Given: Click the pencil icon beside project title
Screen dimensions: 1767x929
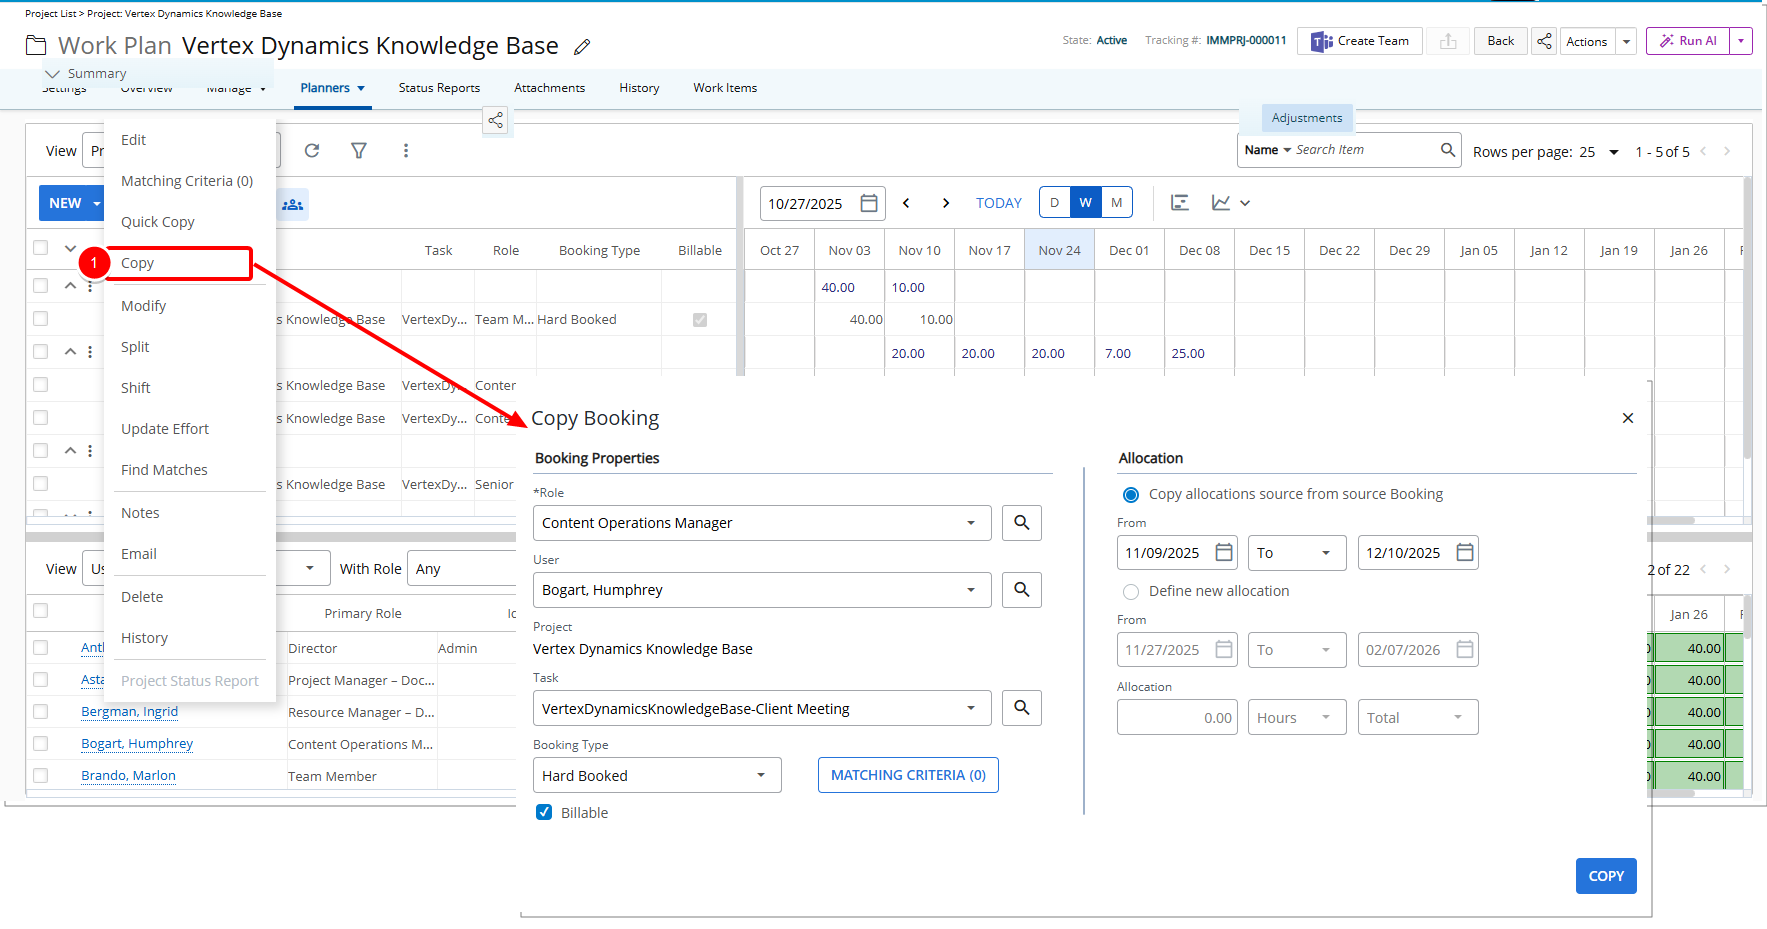Looking at the screenshot, I should tap(582, 47).
